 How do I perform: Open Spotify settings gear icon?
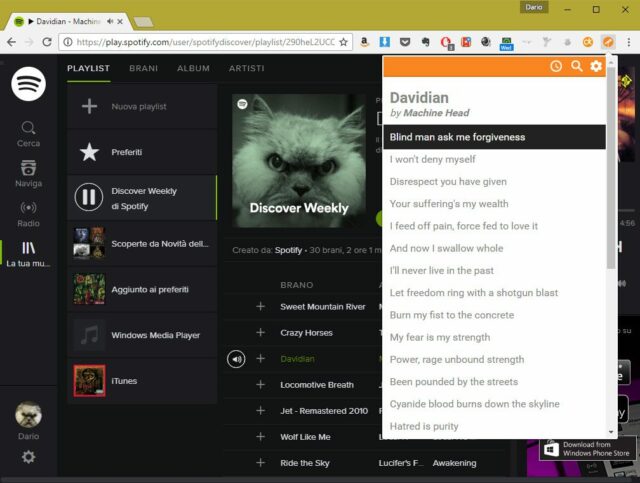[28, 457]
